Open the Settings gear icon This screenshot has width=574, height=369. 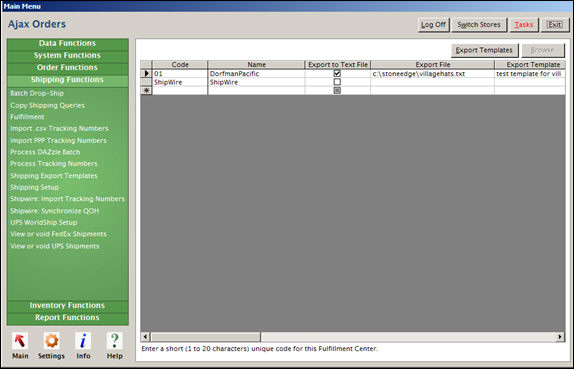coord(51,341)
